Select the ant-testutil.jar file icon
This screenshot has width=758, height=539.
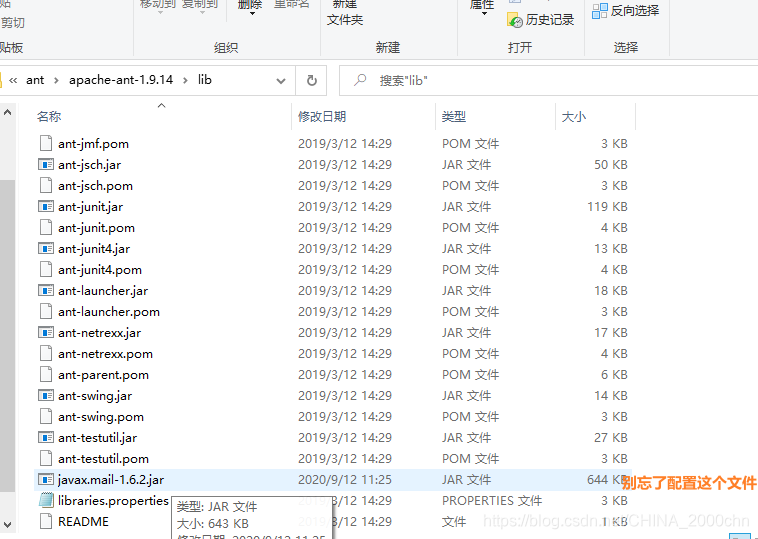point(46,438)
